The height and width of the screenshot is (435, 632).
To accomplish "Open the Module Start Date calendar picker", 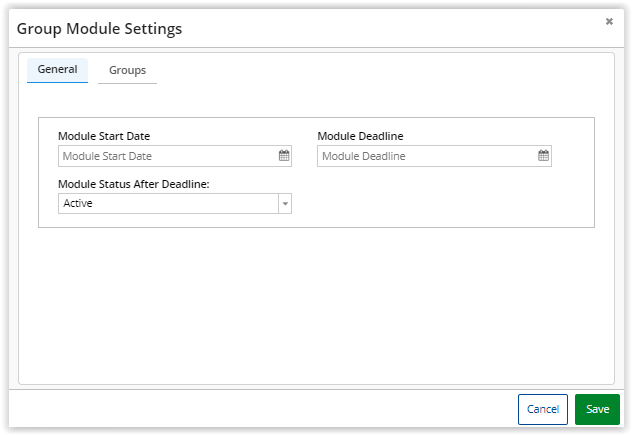I will pyautogui.click(x=284, y=156).
